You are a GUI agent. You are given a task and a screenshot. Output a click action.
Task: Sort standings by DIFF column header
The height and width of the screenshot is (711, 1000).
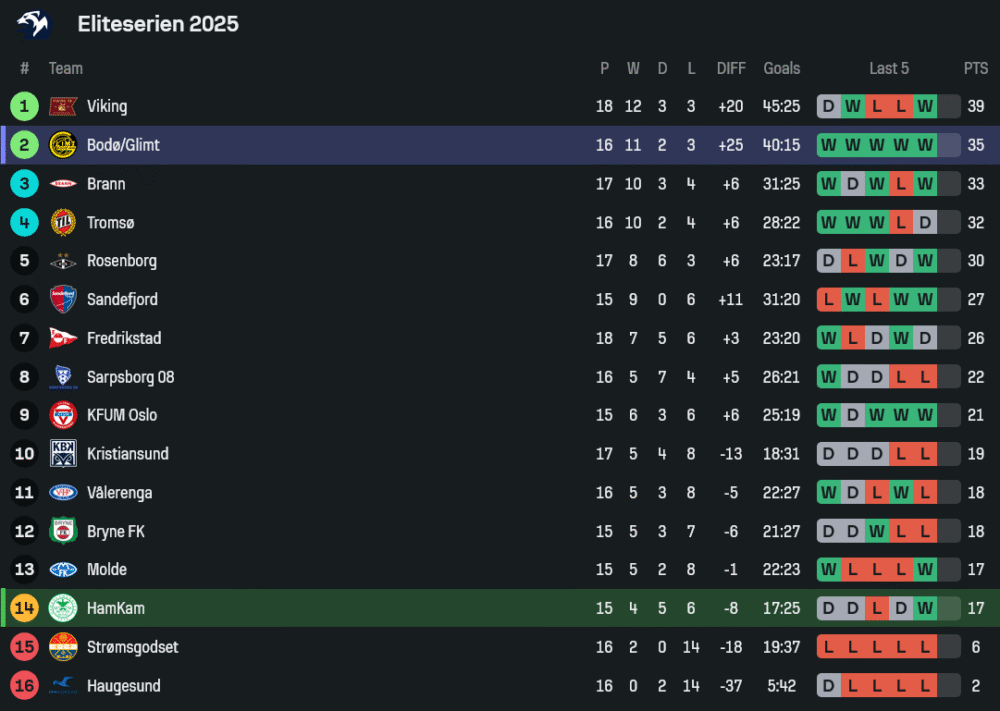pyautogui.click(x=731, y=68)
